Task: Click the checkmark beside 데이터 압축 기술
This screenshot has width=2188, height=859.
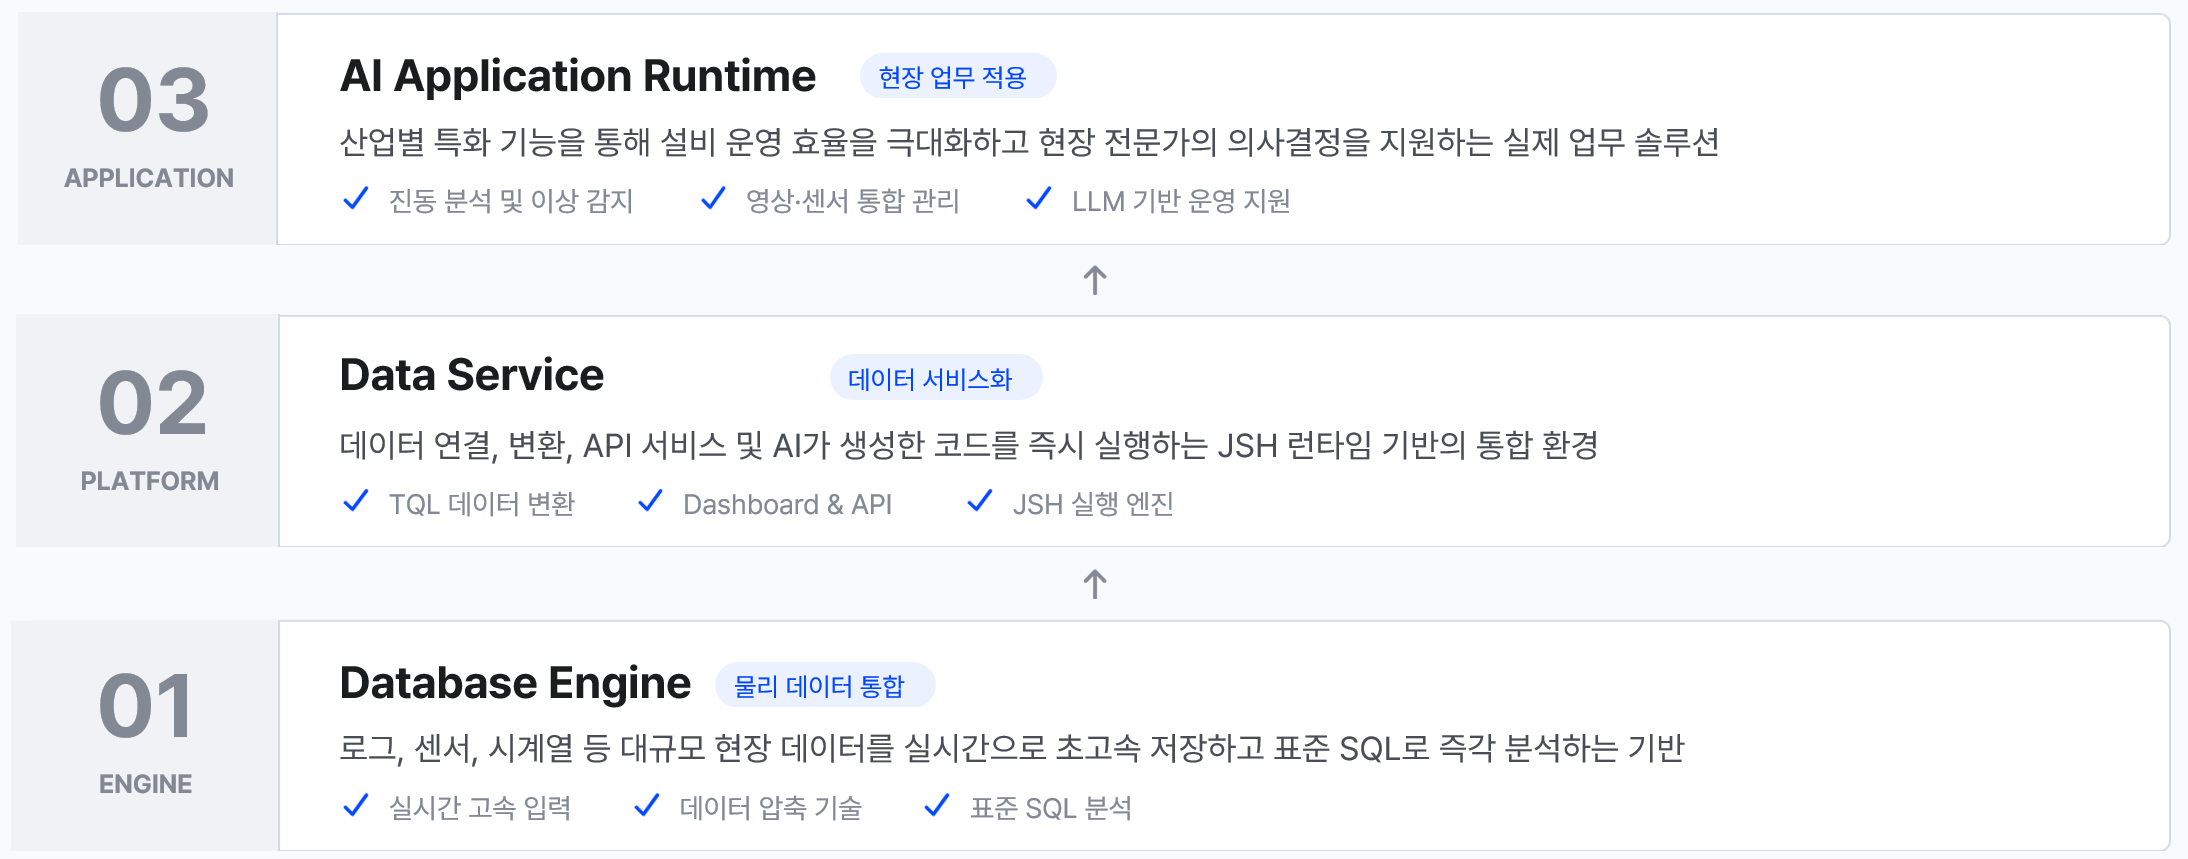Action: pos(648,805)
